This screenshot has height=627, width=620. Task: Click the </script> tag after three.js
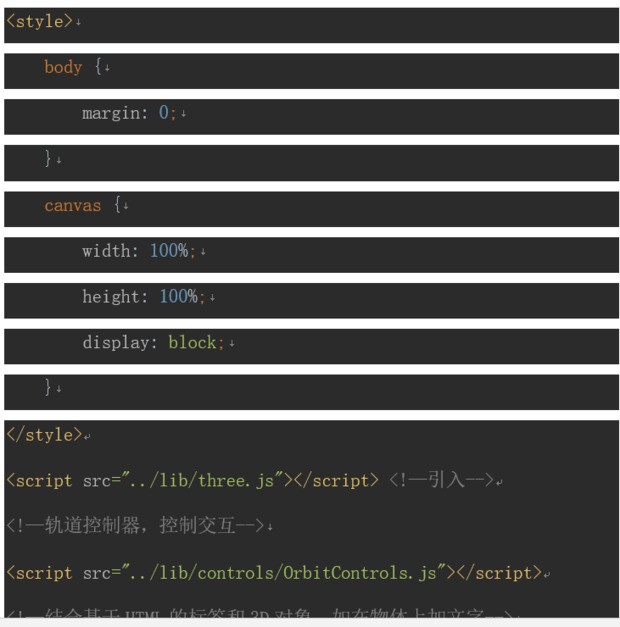point(333,481)
